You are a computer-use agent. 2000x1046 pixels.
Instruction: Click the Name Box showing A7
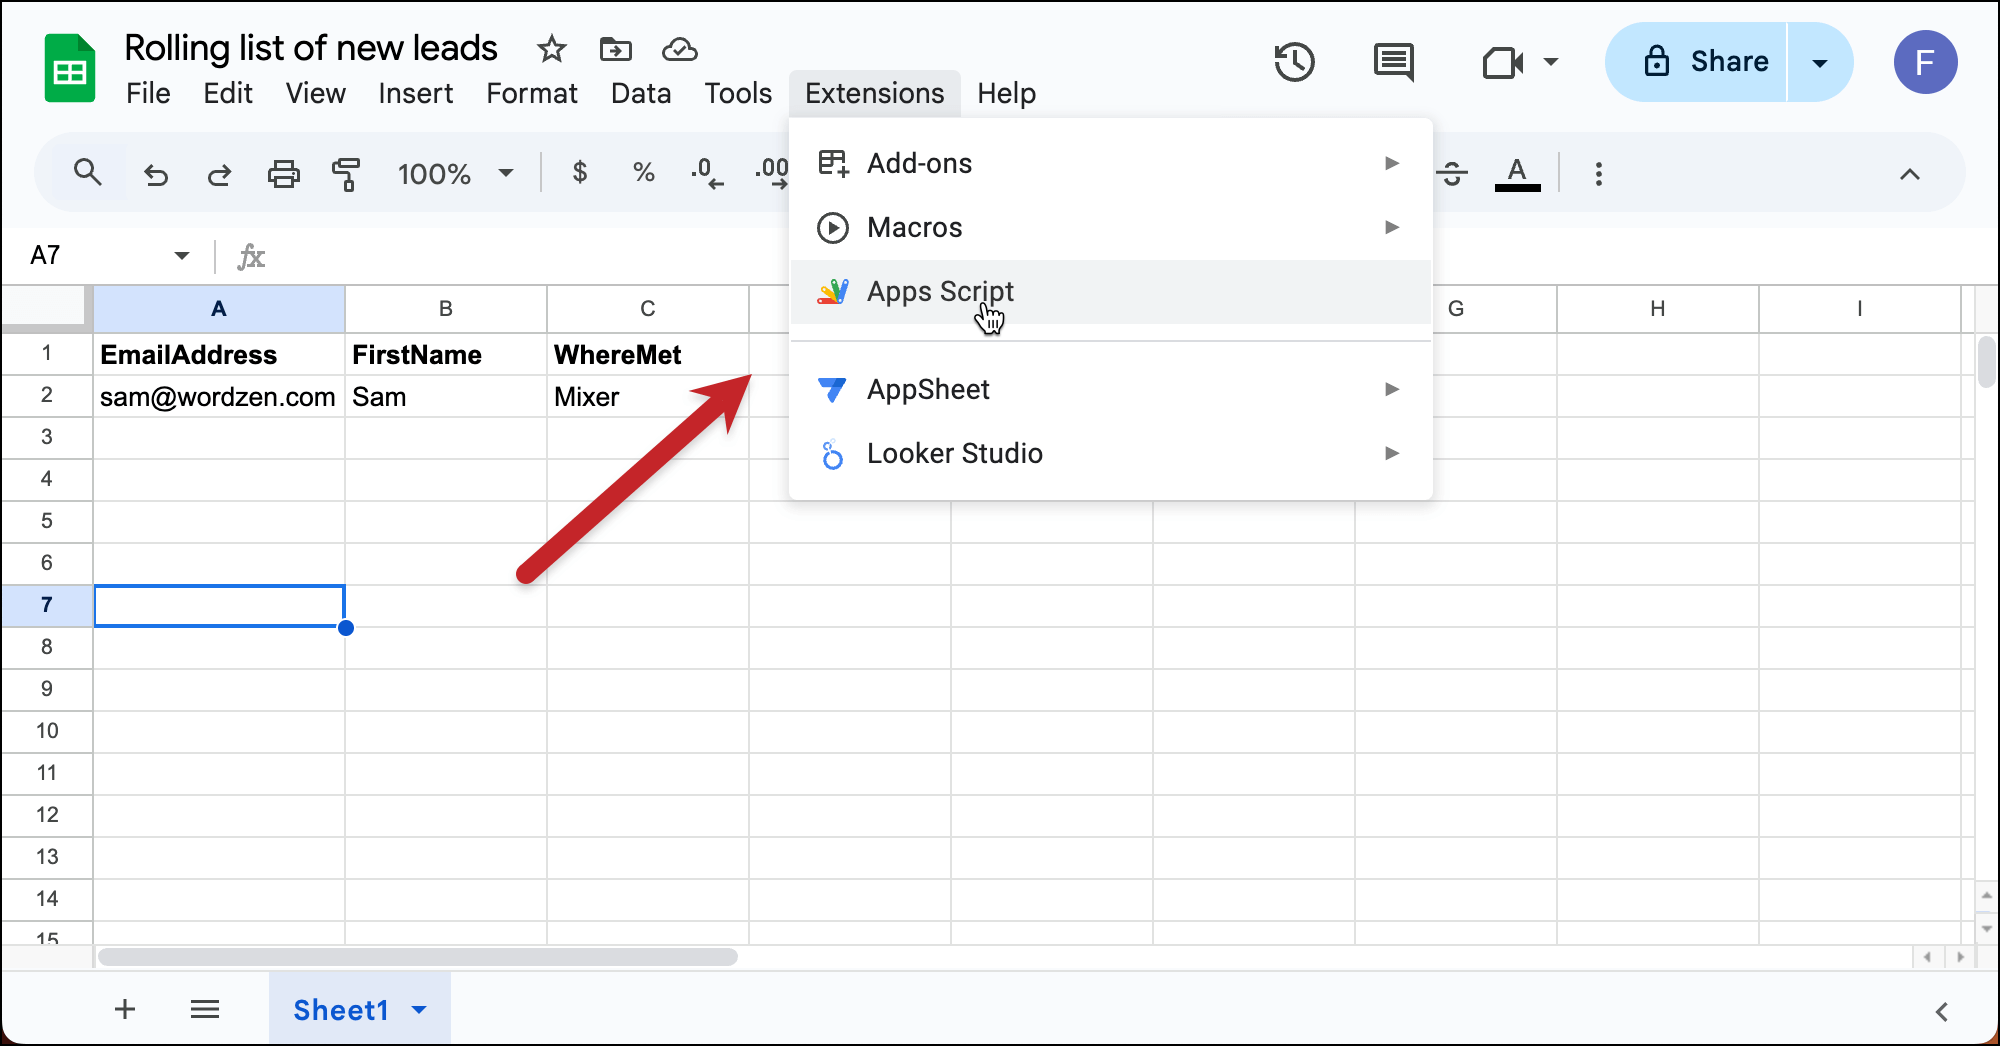(x=95, y=255)
